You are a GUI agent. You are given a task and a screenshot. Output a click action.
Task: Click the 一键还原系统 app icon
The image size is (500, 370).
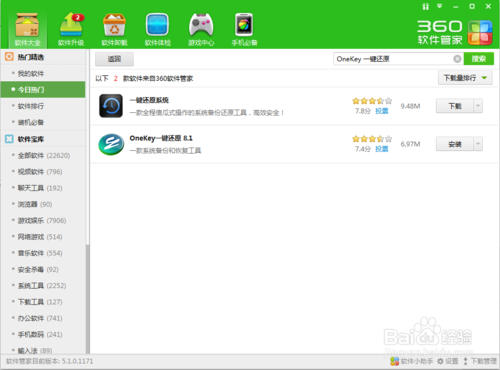point(111,106)
